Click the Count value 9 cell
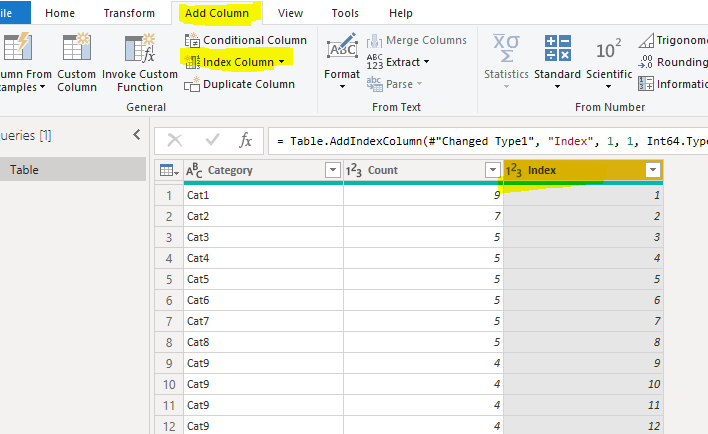708x434 pixels. 424,195
